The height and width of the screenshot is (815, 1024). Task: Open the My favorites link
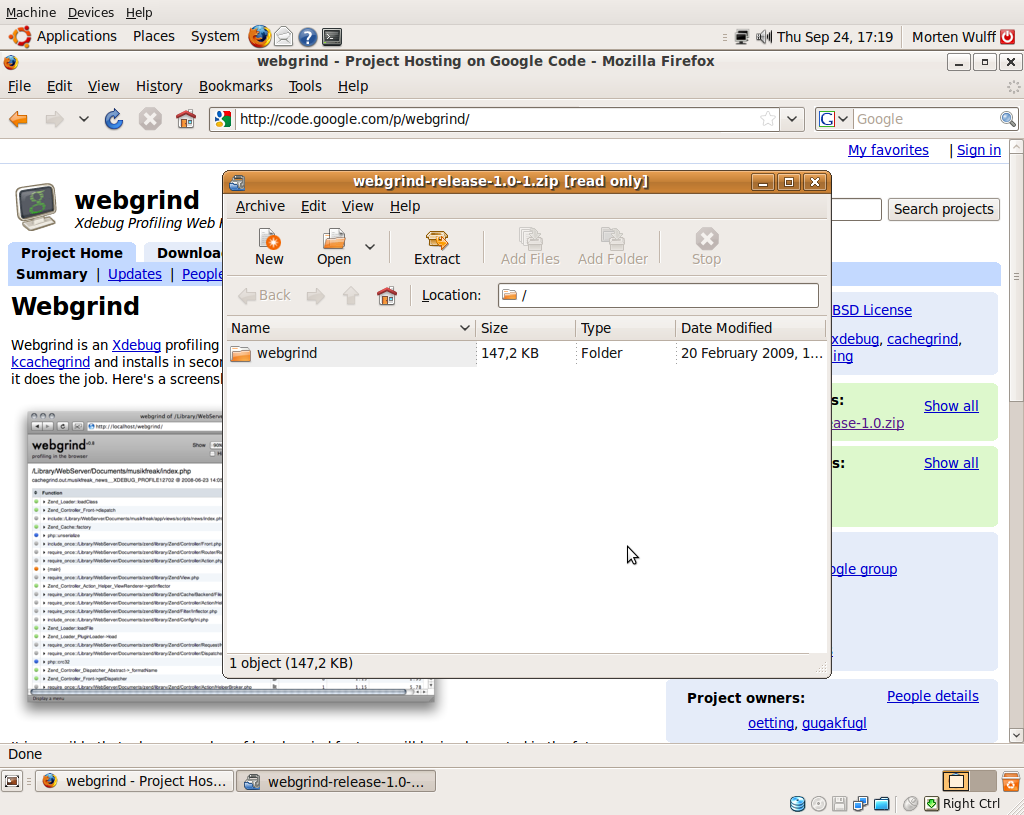(x=888, y=150)
